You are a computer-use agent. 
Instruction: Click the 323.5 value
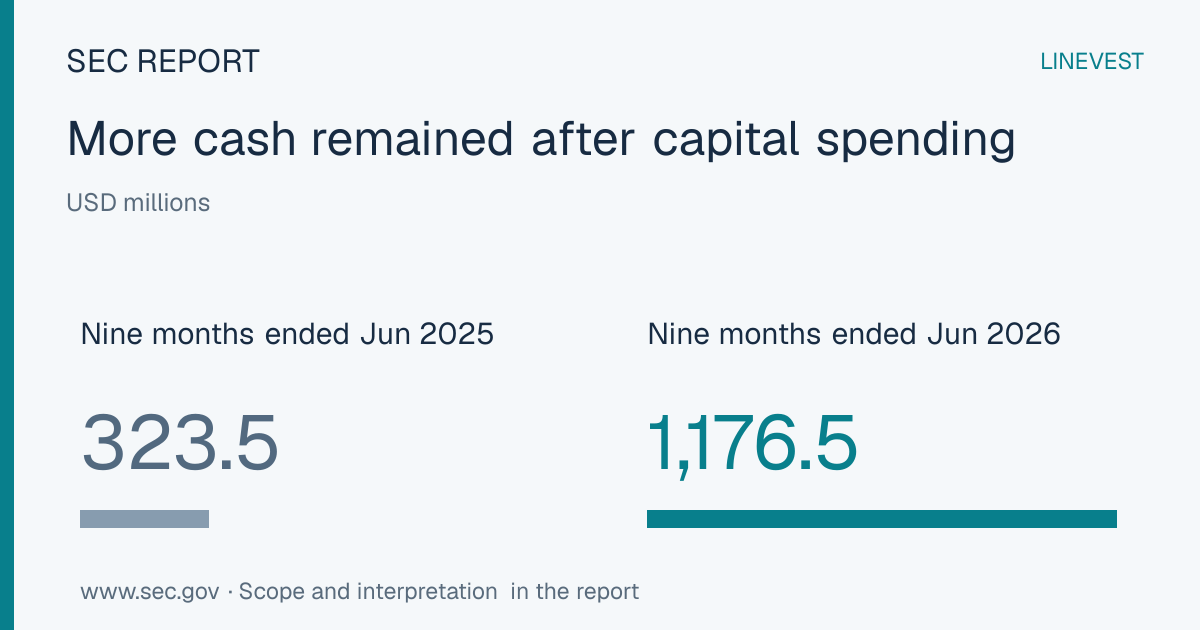tap(179, 443)
